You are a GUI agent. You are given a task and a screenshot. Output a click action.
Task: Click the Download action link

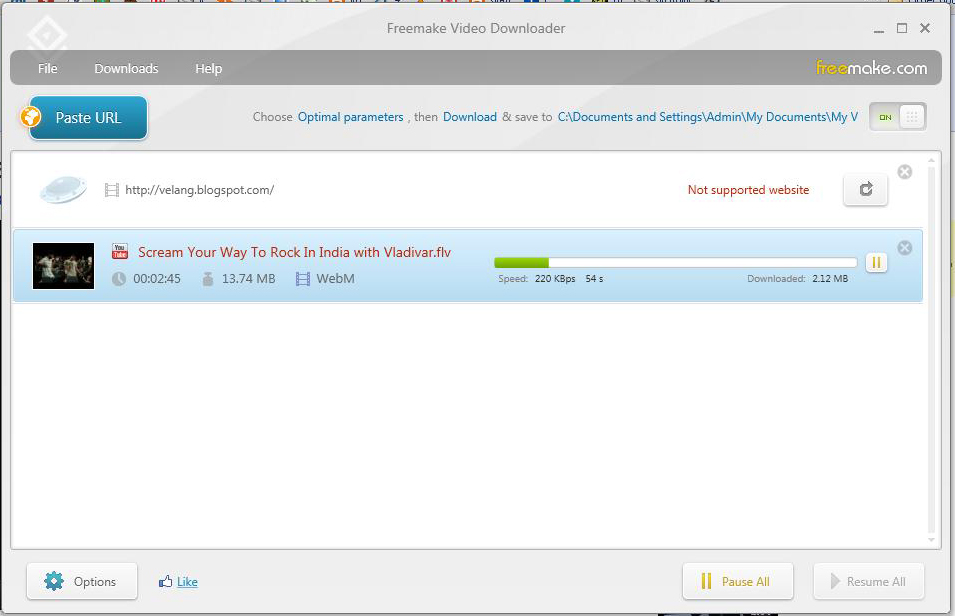(x=470, y=117)
